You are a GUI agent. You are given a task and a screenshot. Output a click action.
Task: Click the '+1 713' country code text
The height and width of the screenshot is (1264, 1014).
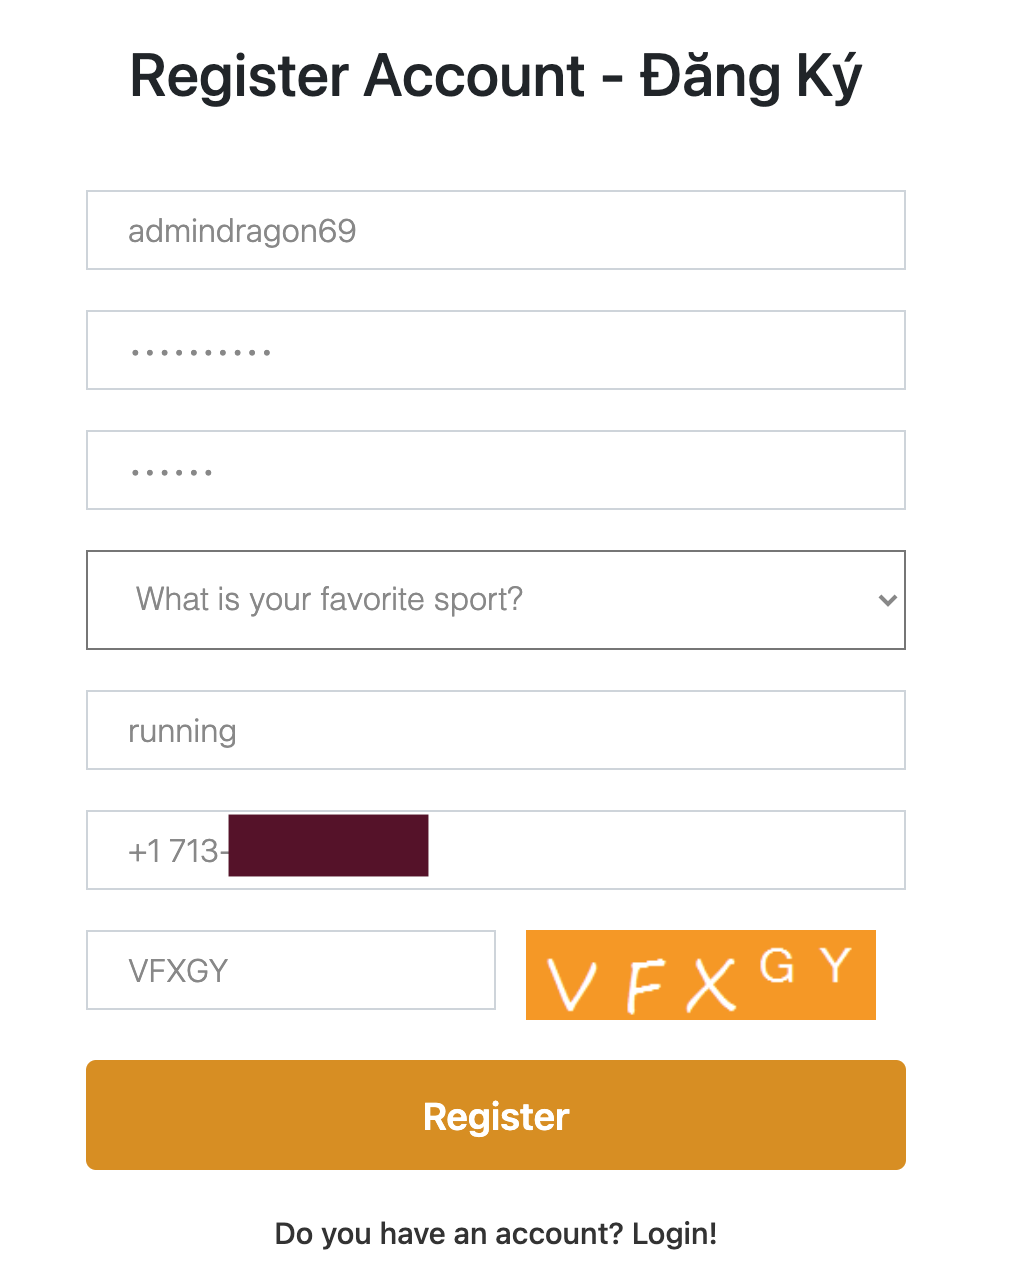173,851
